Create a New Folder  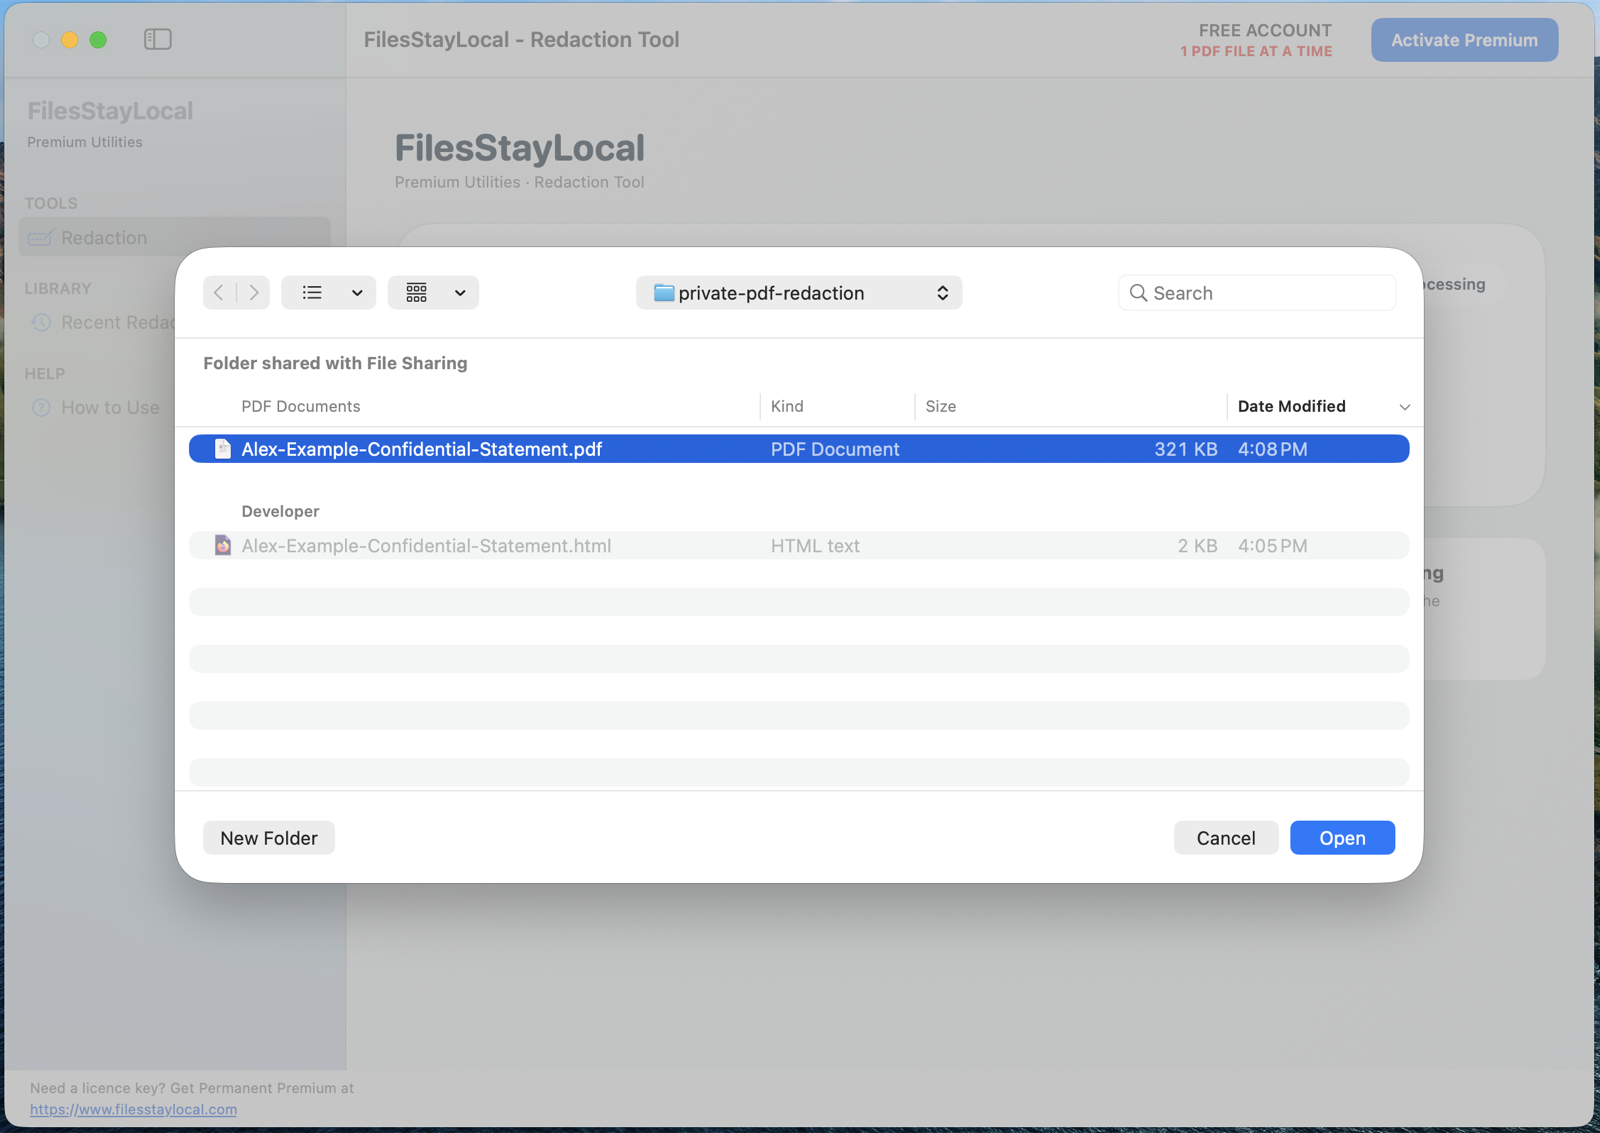pyautogui.click(x=269, y=838)
